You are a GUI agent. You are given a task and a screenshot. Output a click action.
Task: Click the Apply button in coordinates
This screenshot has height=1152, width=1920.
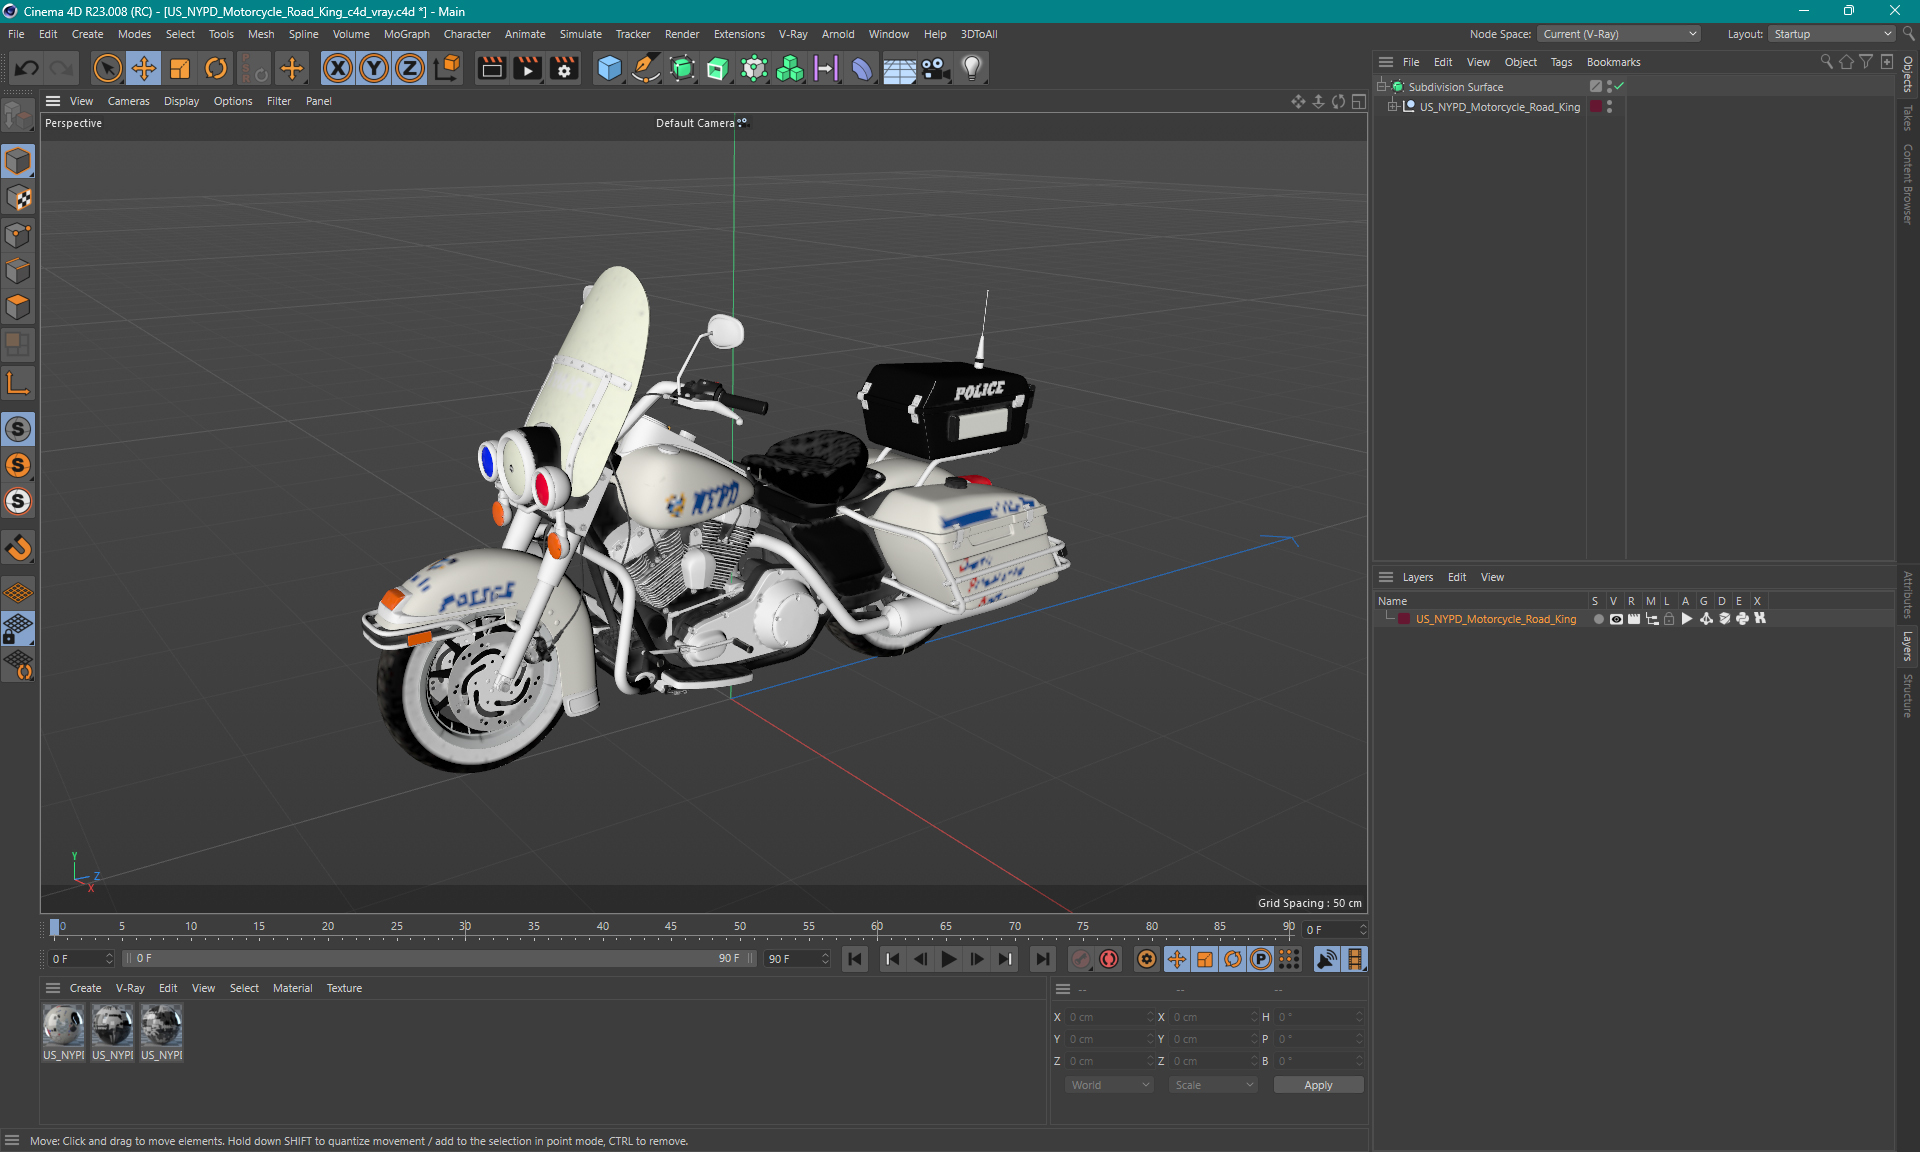pyautogui.click(x=1318, y=1085)
